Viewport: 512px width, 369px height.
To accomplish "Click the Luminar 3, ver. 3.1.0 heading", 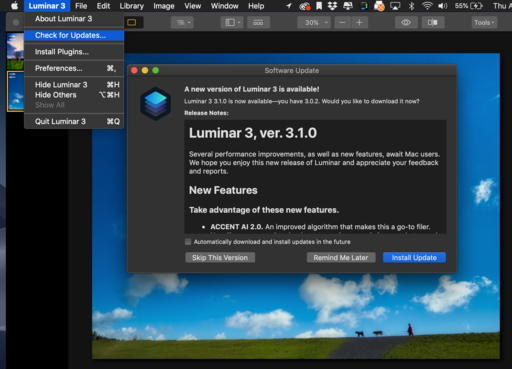I will pos(253,133).
